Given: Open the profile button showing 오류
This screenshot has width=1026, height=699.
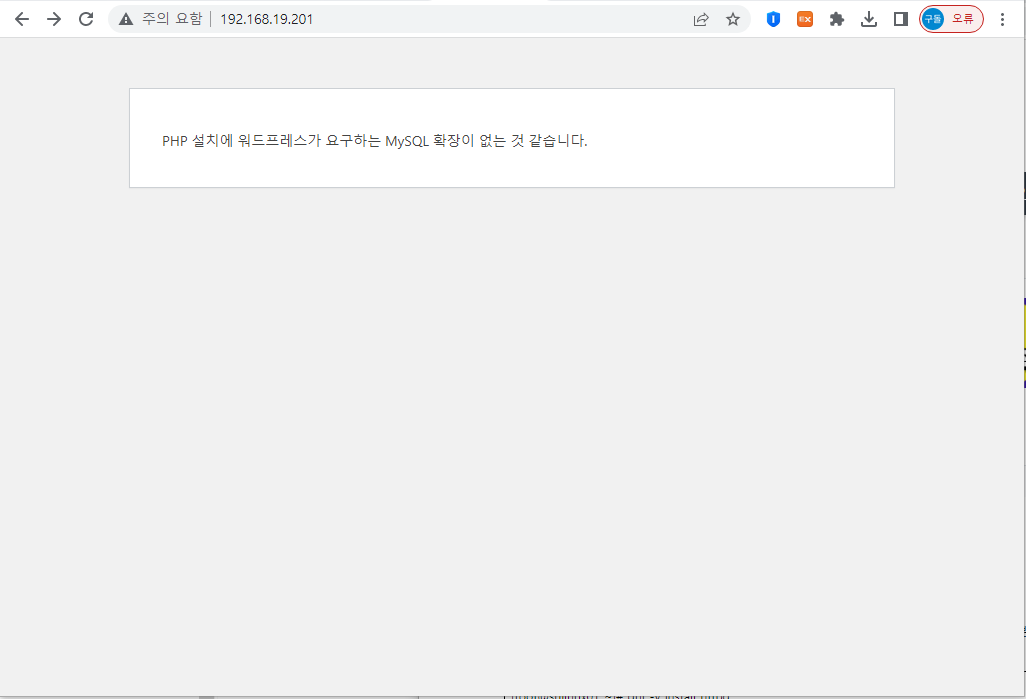Looking at the screenshot, I should coord(951,19).
